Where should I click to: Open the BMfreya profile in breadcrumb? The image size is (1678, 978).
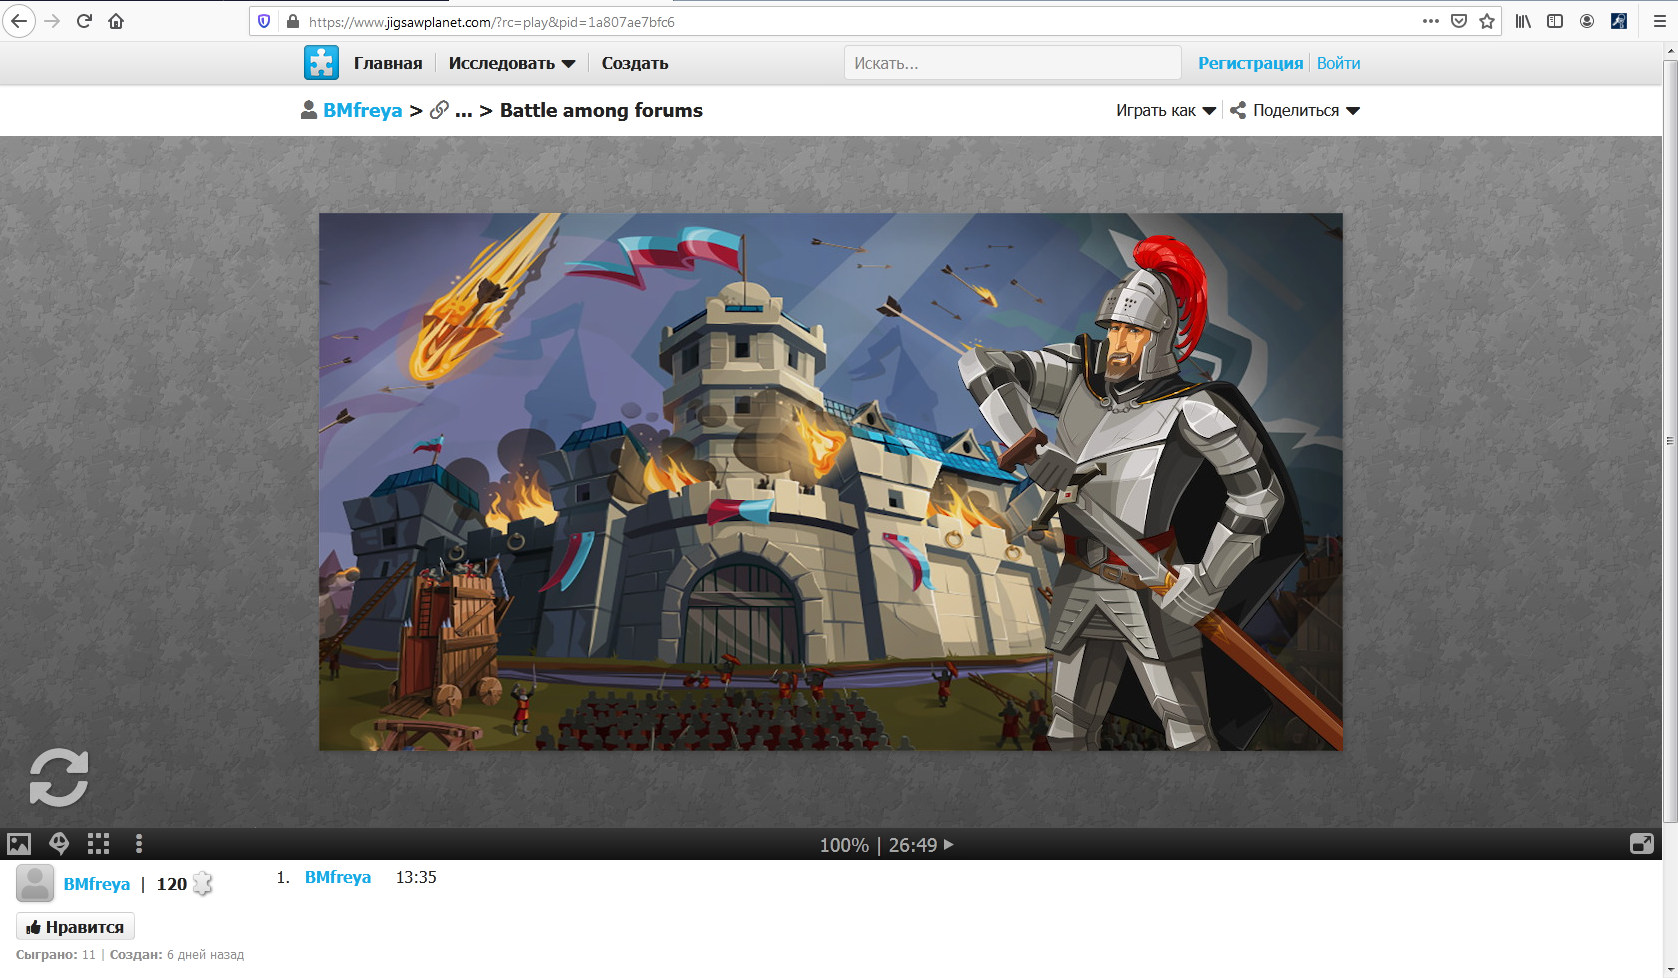(362, 110)
